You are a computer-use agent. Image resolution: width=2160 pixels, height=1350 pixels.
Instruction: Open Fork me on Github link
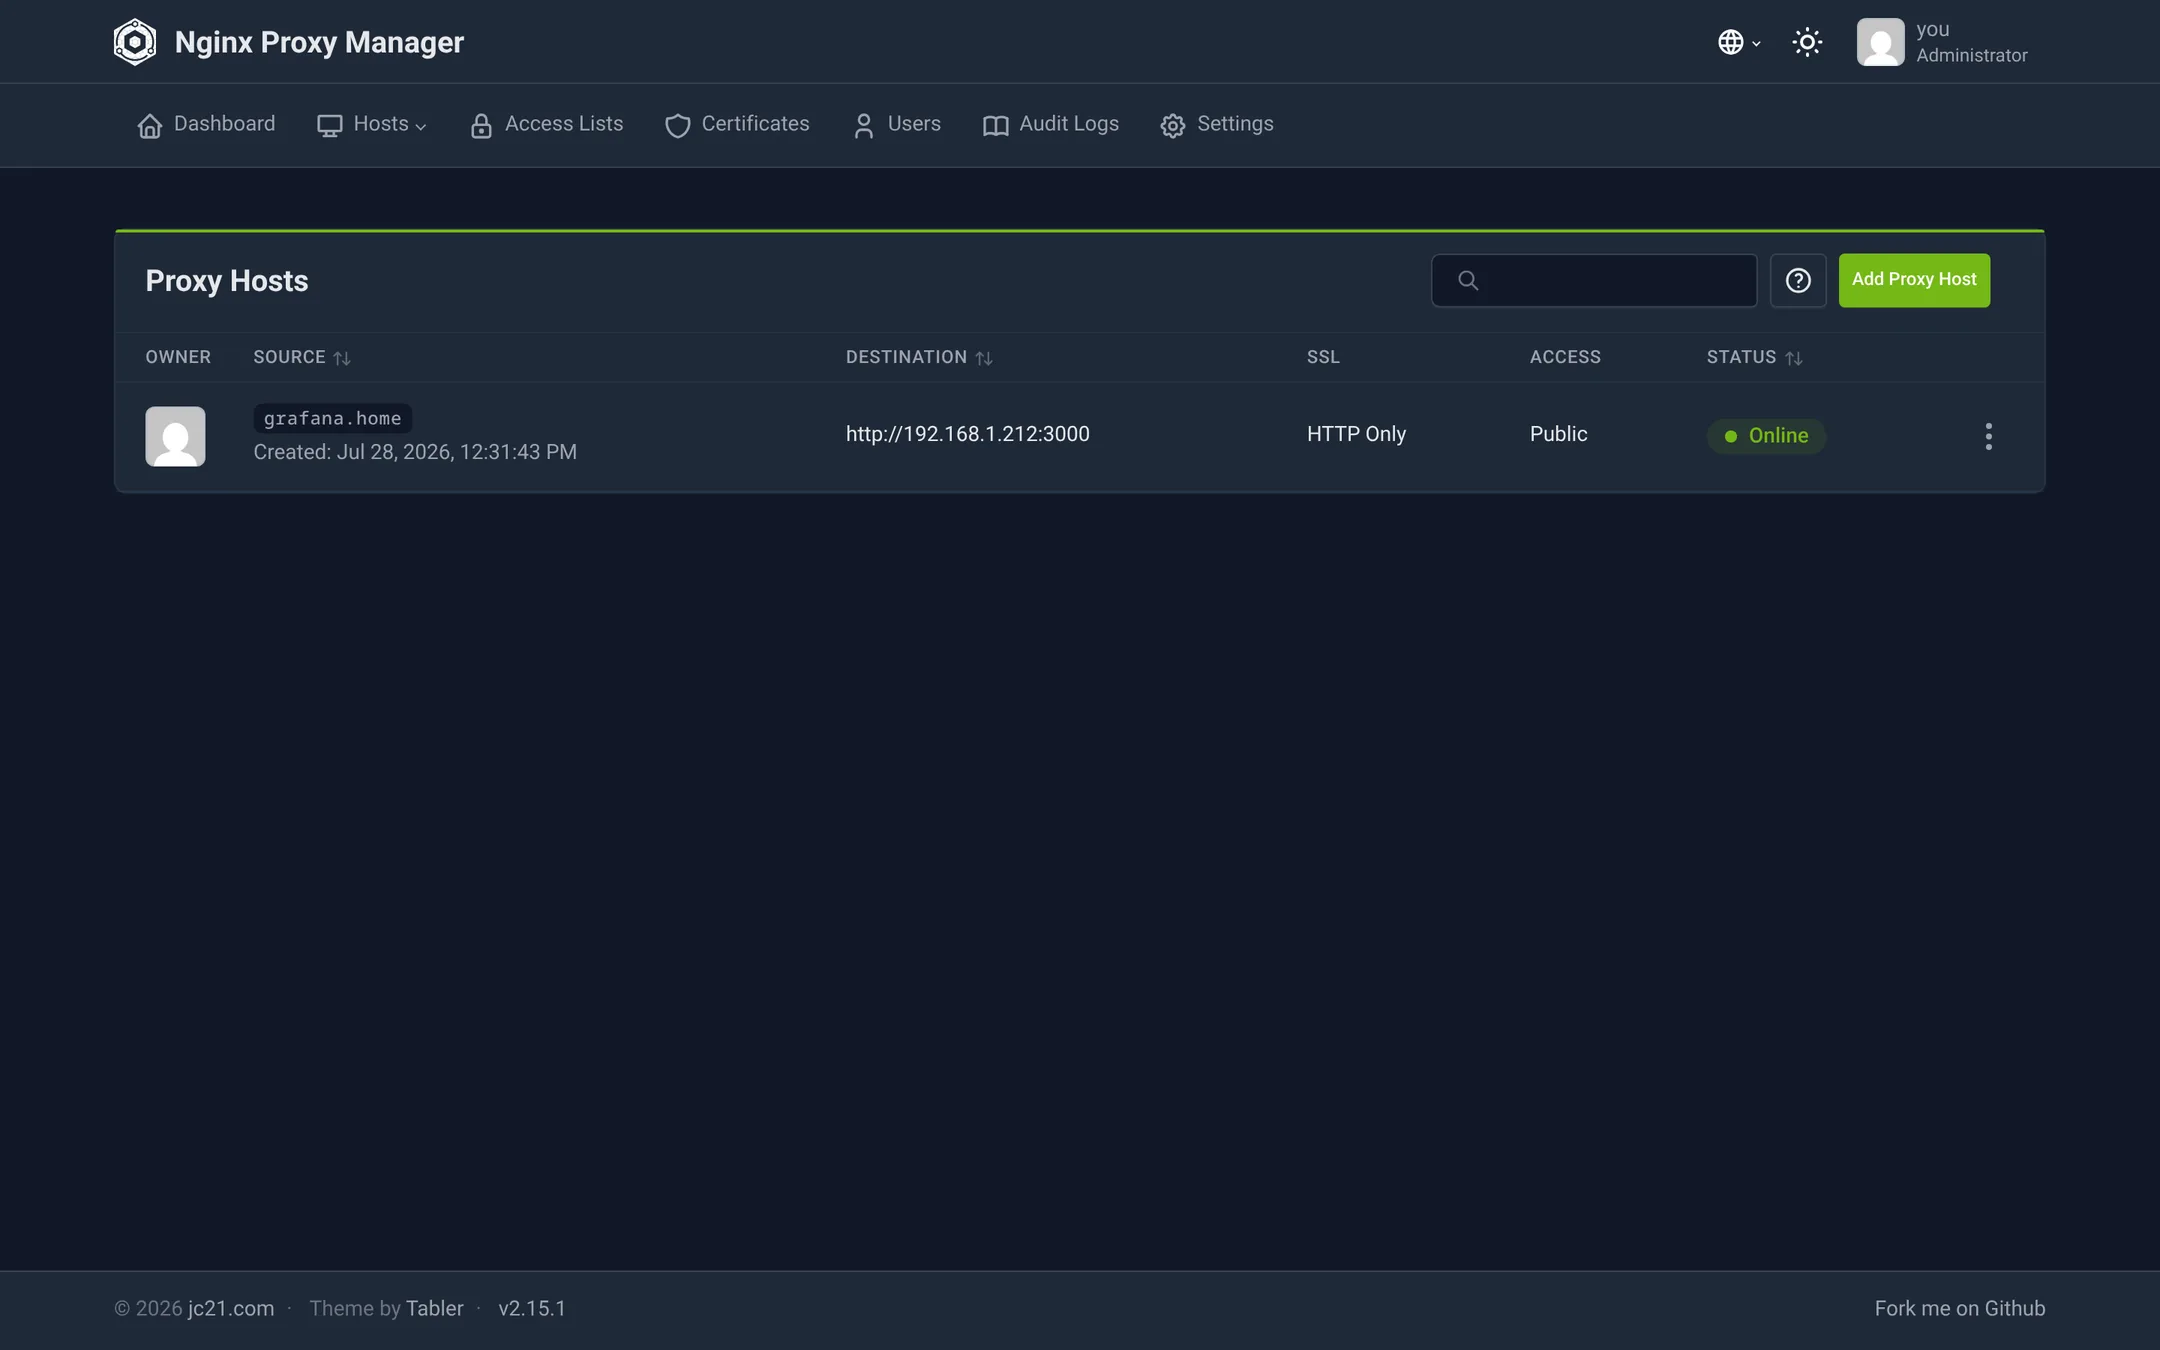tap(1960, 1308)
